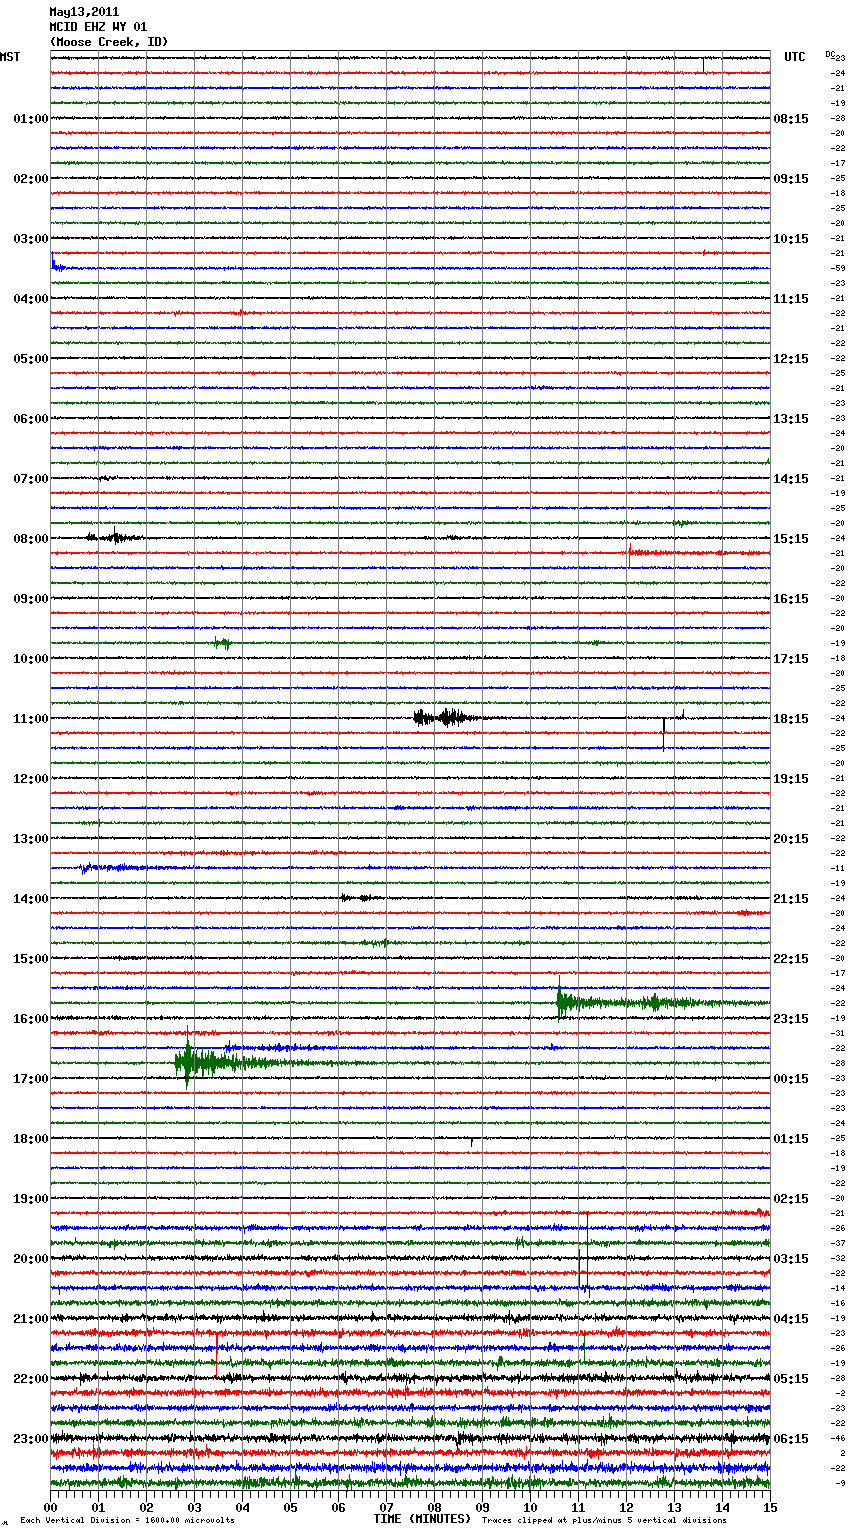The image size is (850, 1534).
Task: Click the blue spike at start of 03:30 trace
Action: (55, 264)
